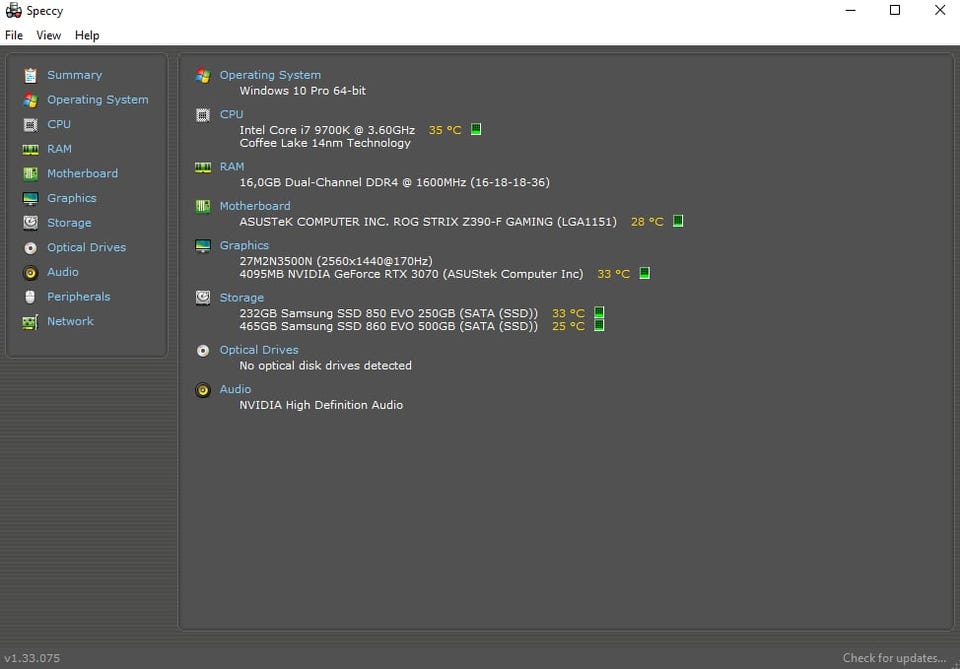Click the Operating System heading link in main panel
The width and height of the screenshot is (960, 669).
(270, 75)
